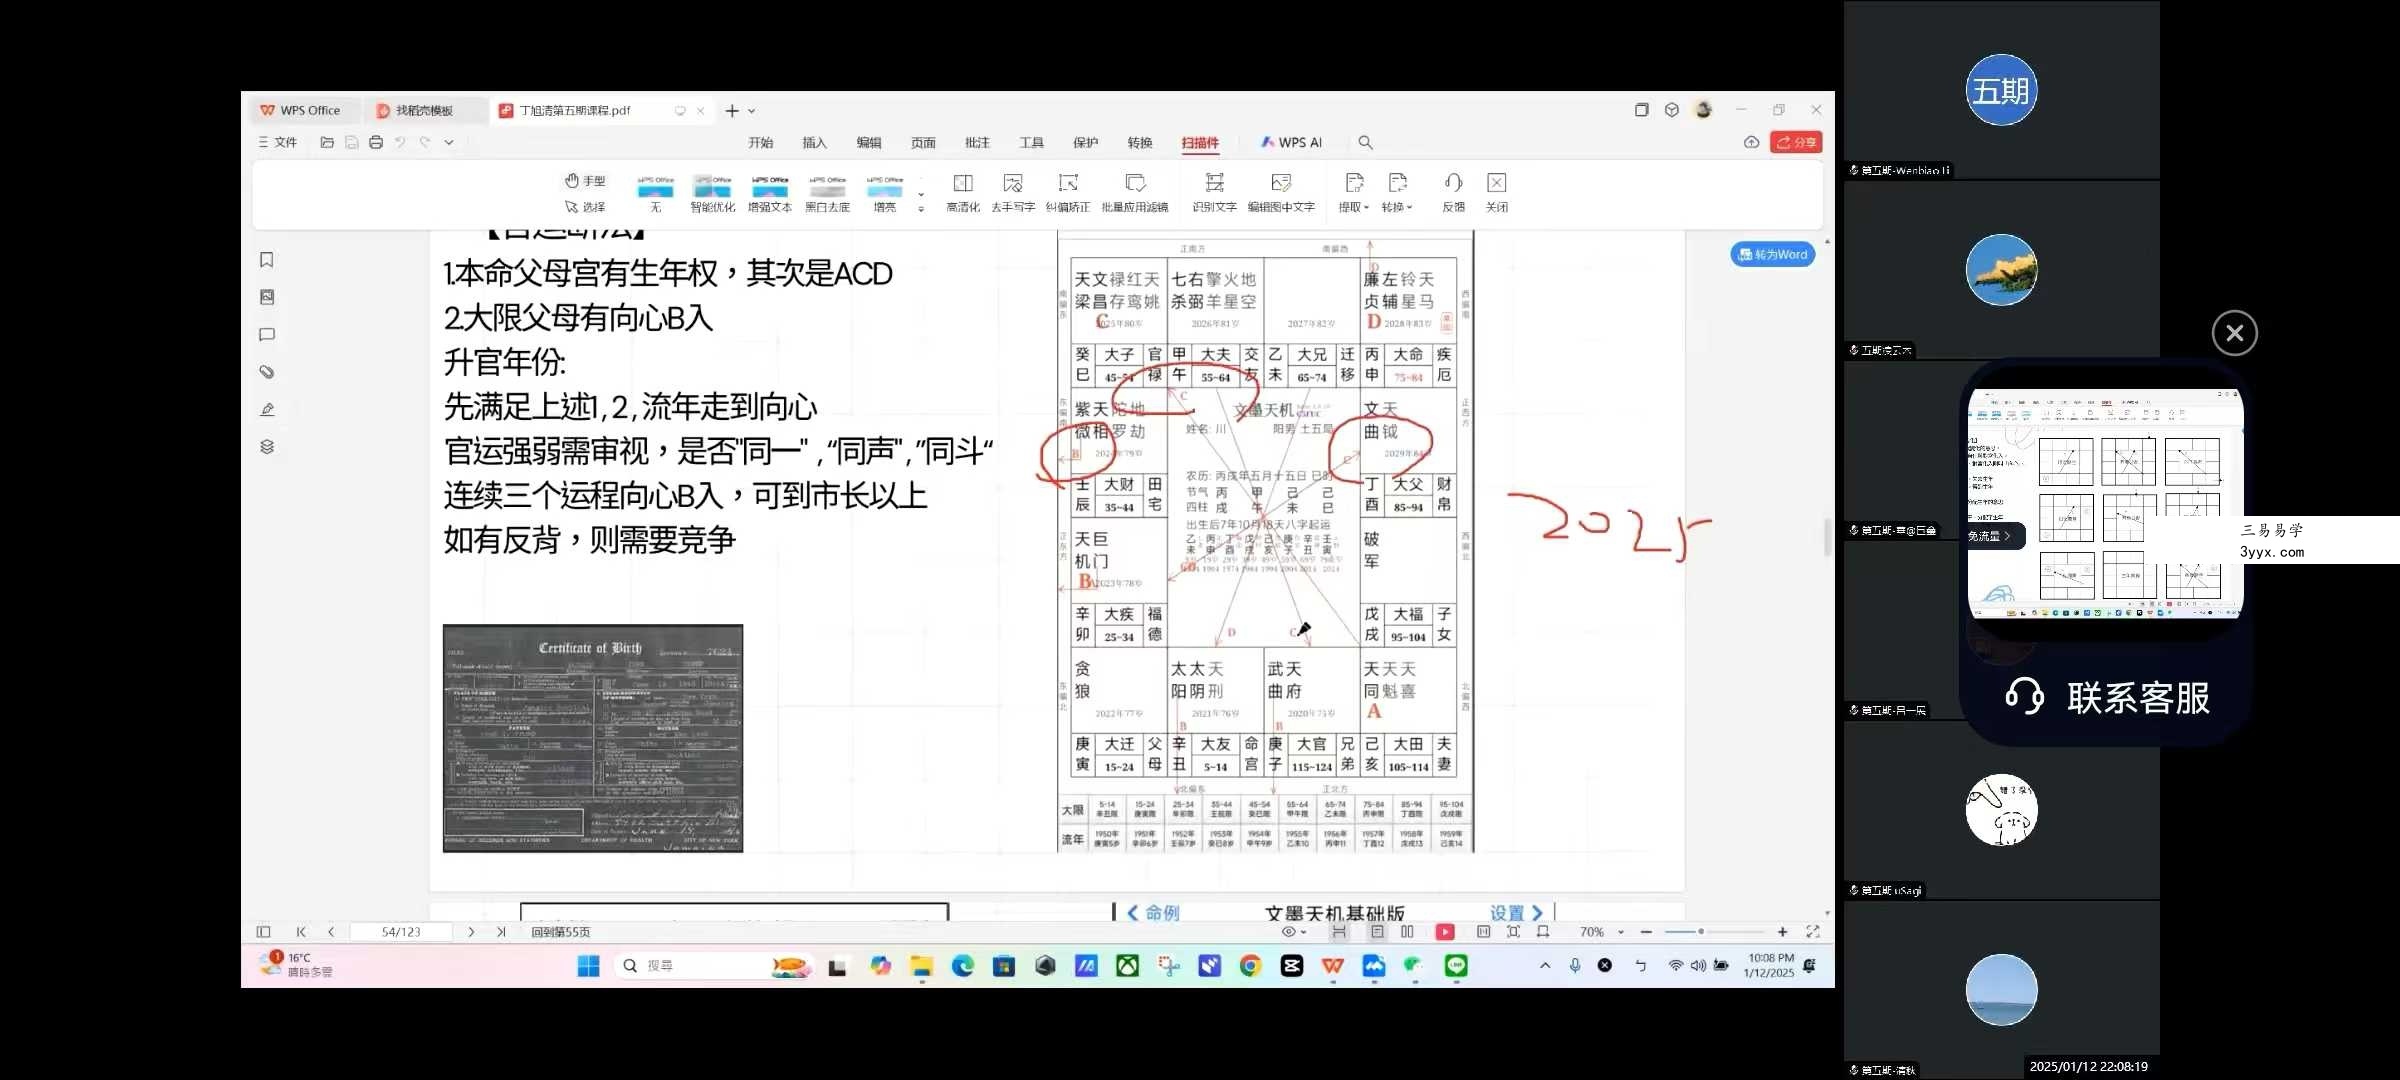The height and width of the screenshot is (1080, 2400).
Task: Open the thumbnail panel in left sidebar
Action: coord(267,297)
